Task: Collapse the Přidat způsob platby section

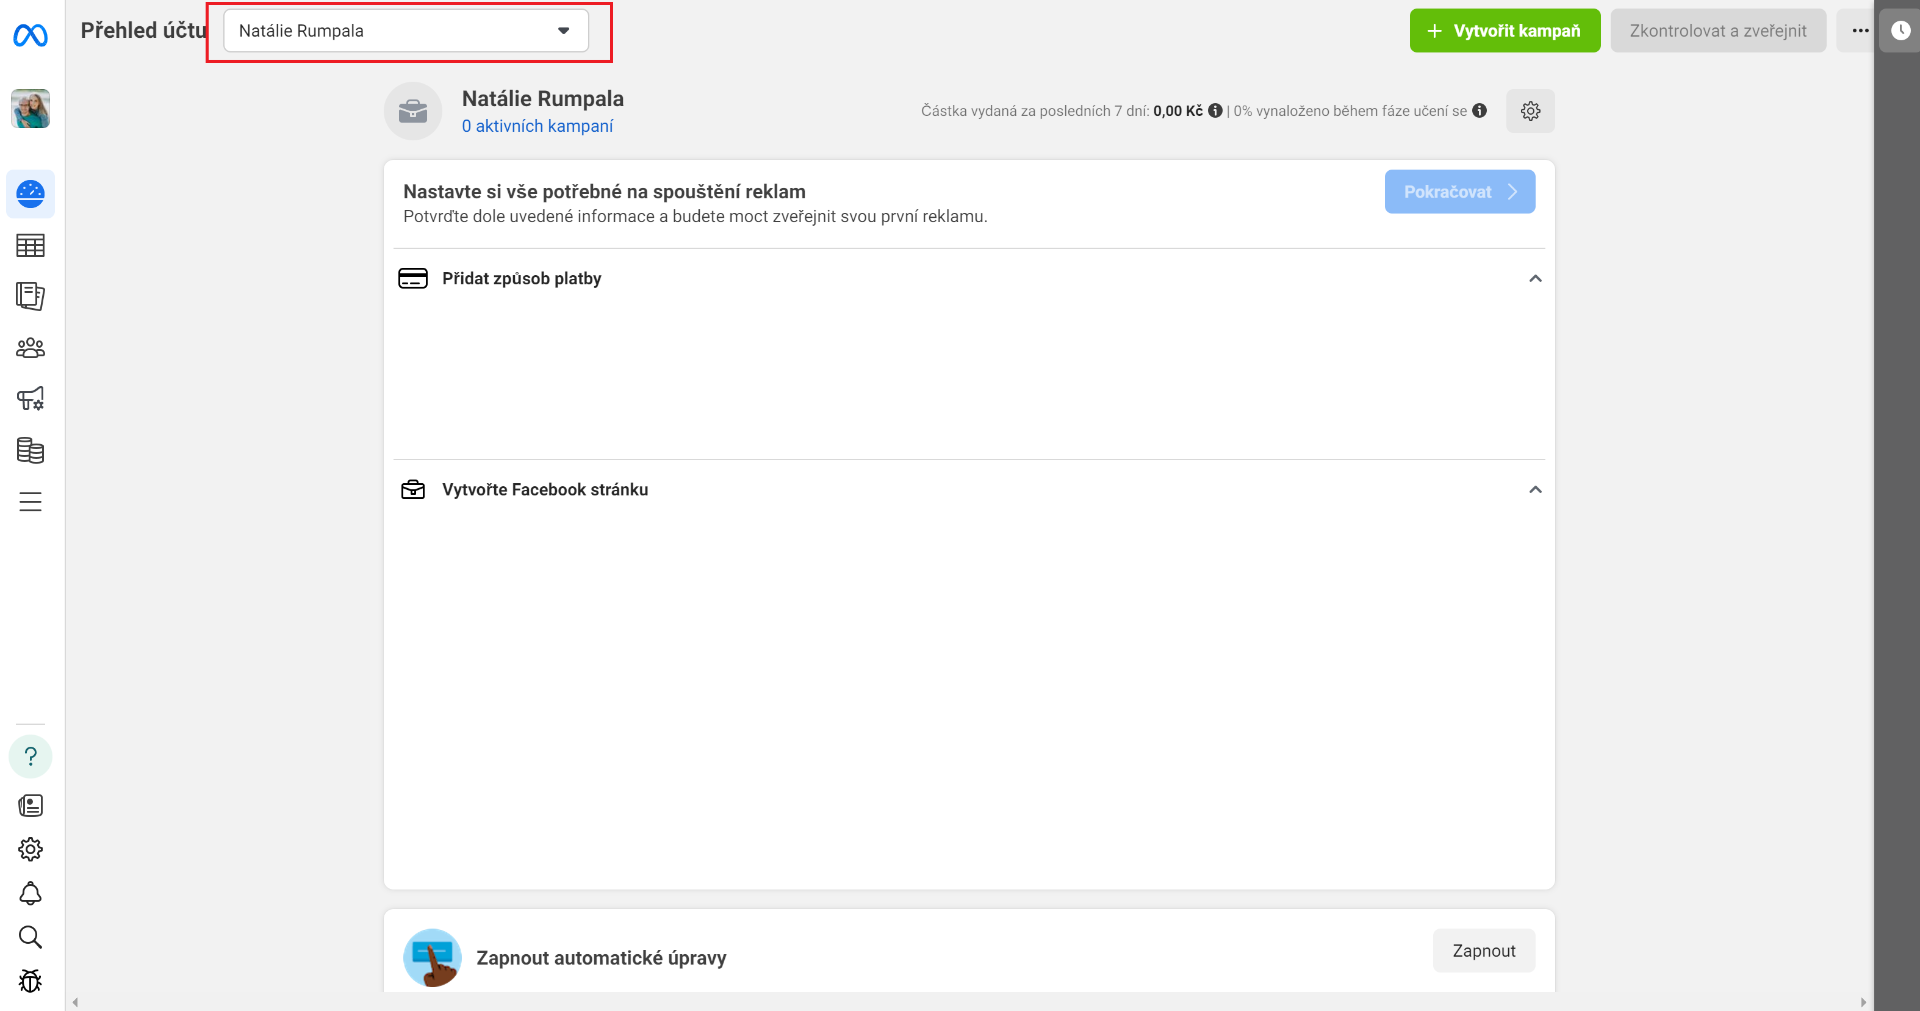Action: click(1535, 279)
